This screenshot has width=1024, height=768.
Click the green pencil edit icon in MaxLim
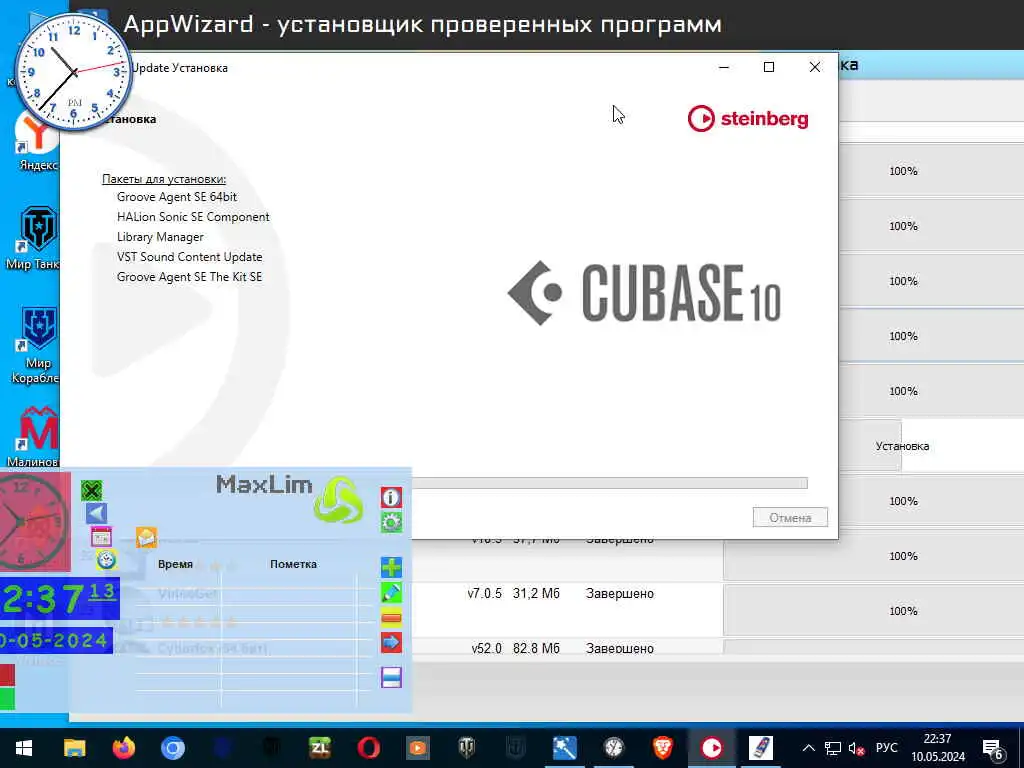pos(391,592)
